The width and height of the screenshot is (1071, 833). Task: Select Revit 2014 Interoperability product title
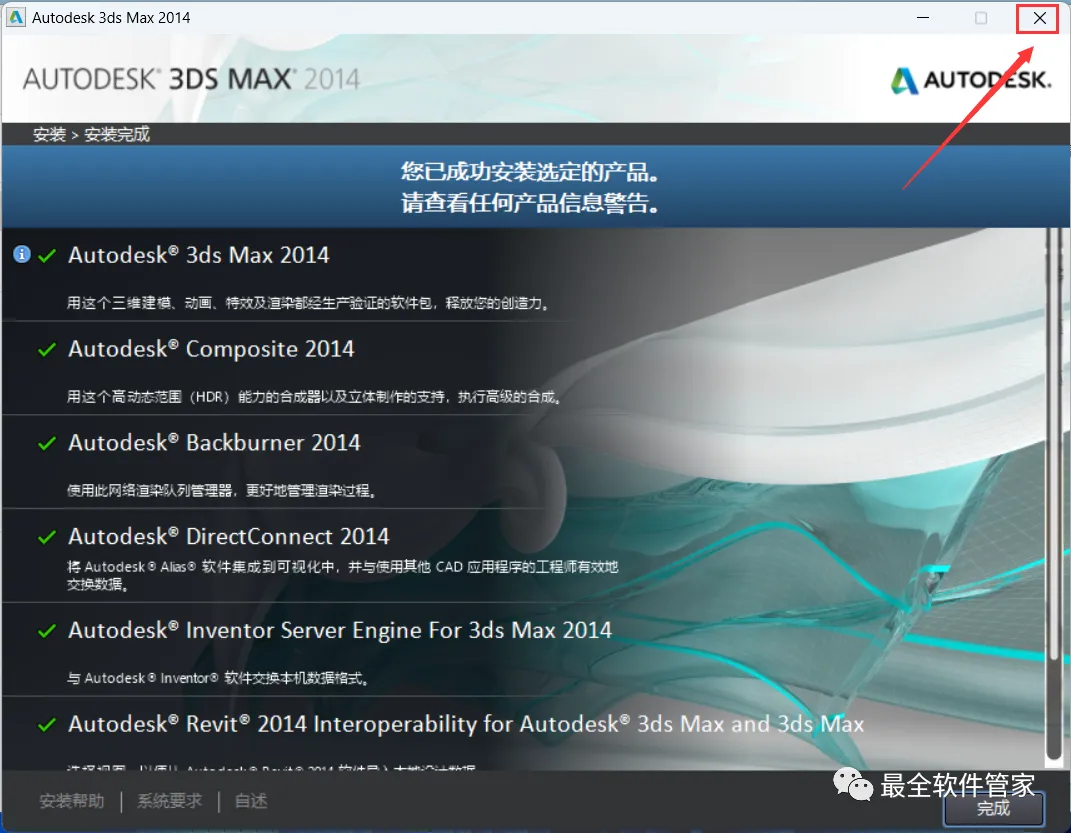467,724
